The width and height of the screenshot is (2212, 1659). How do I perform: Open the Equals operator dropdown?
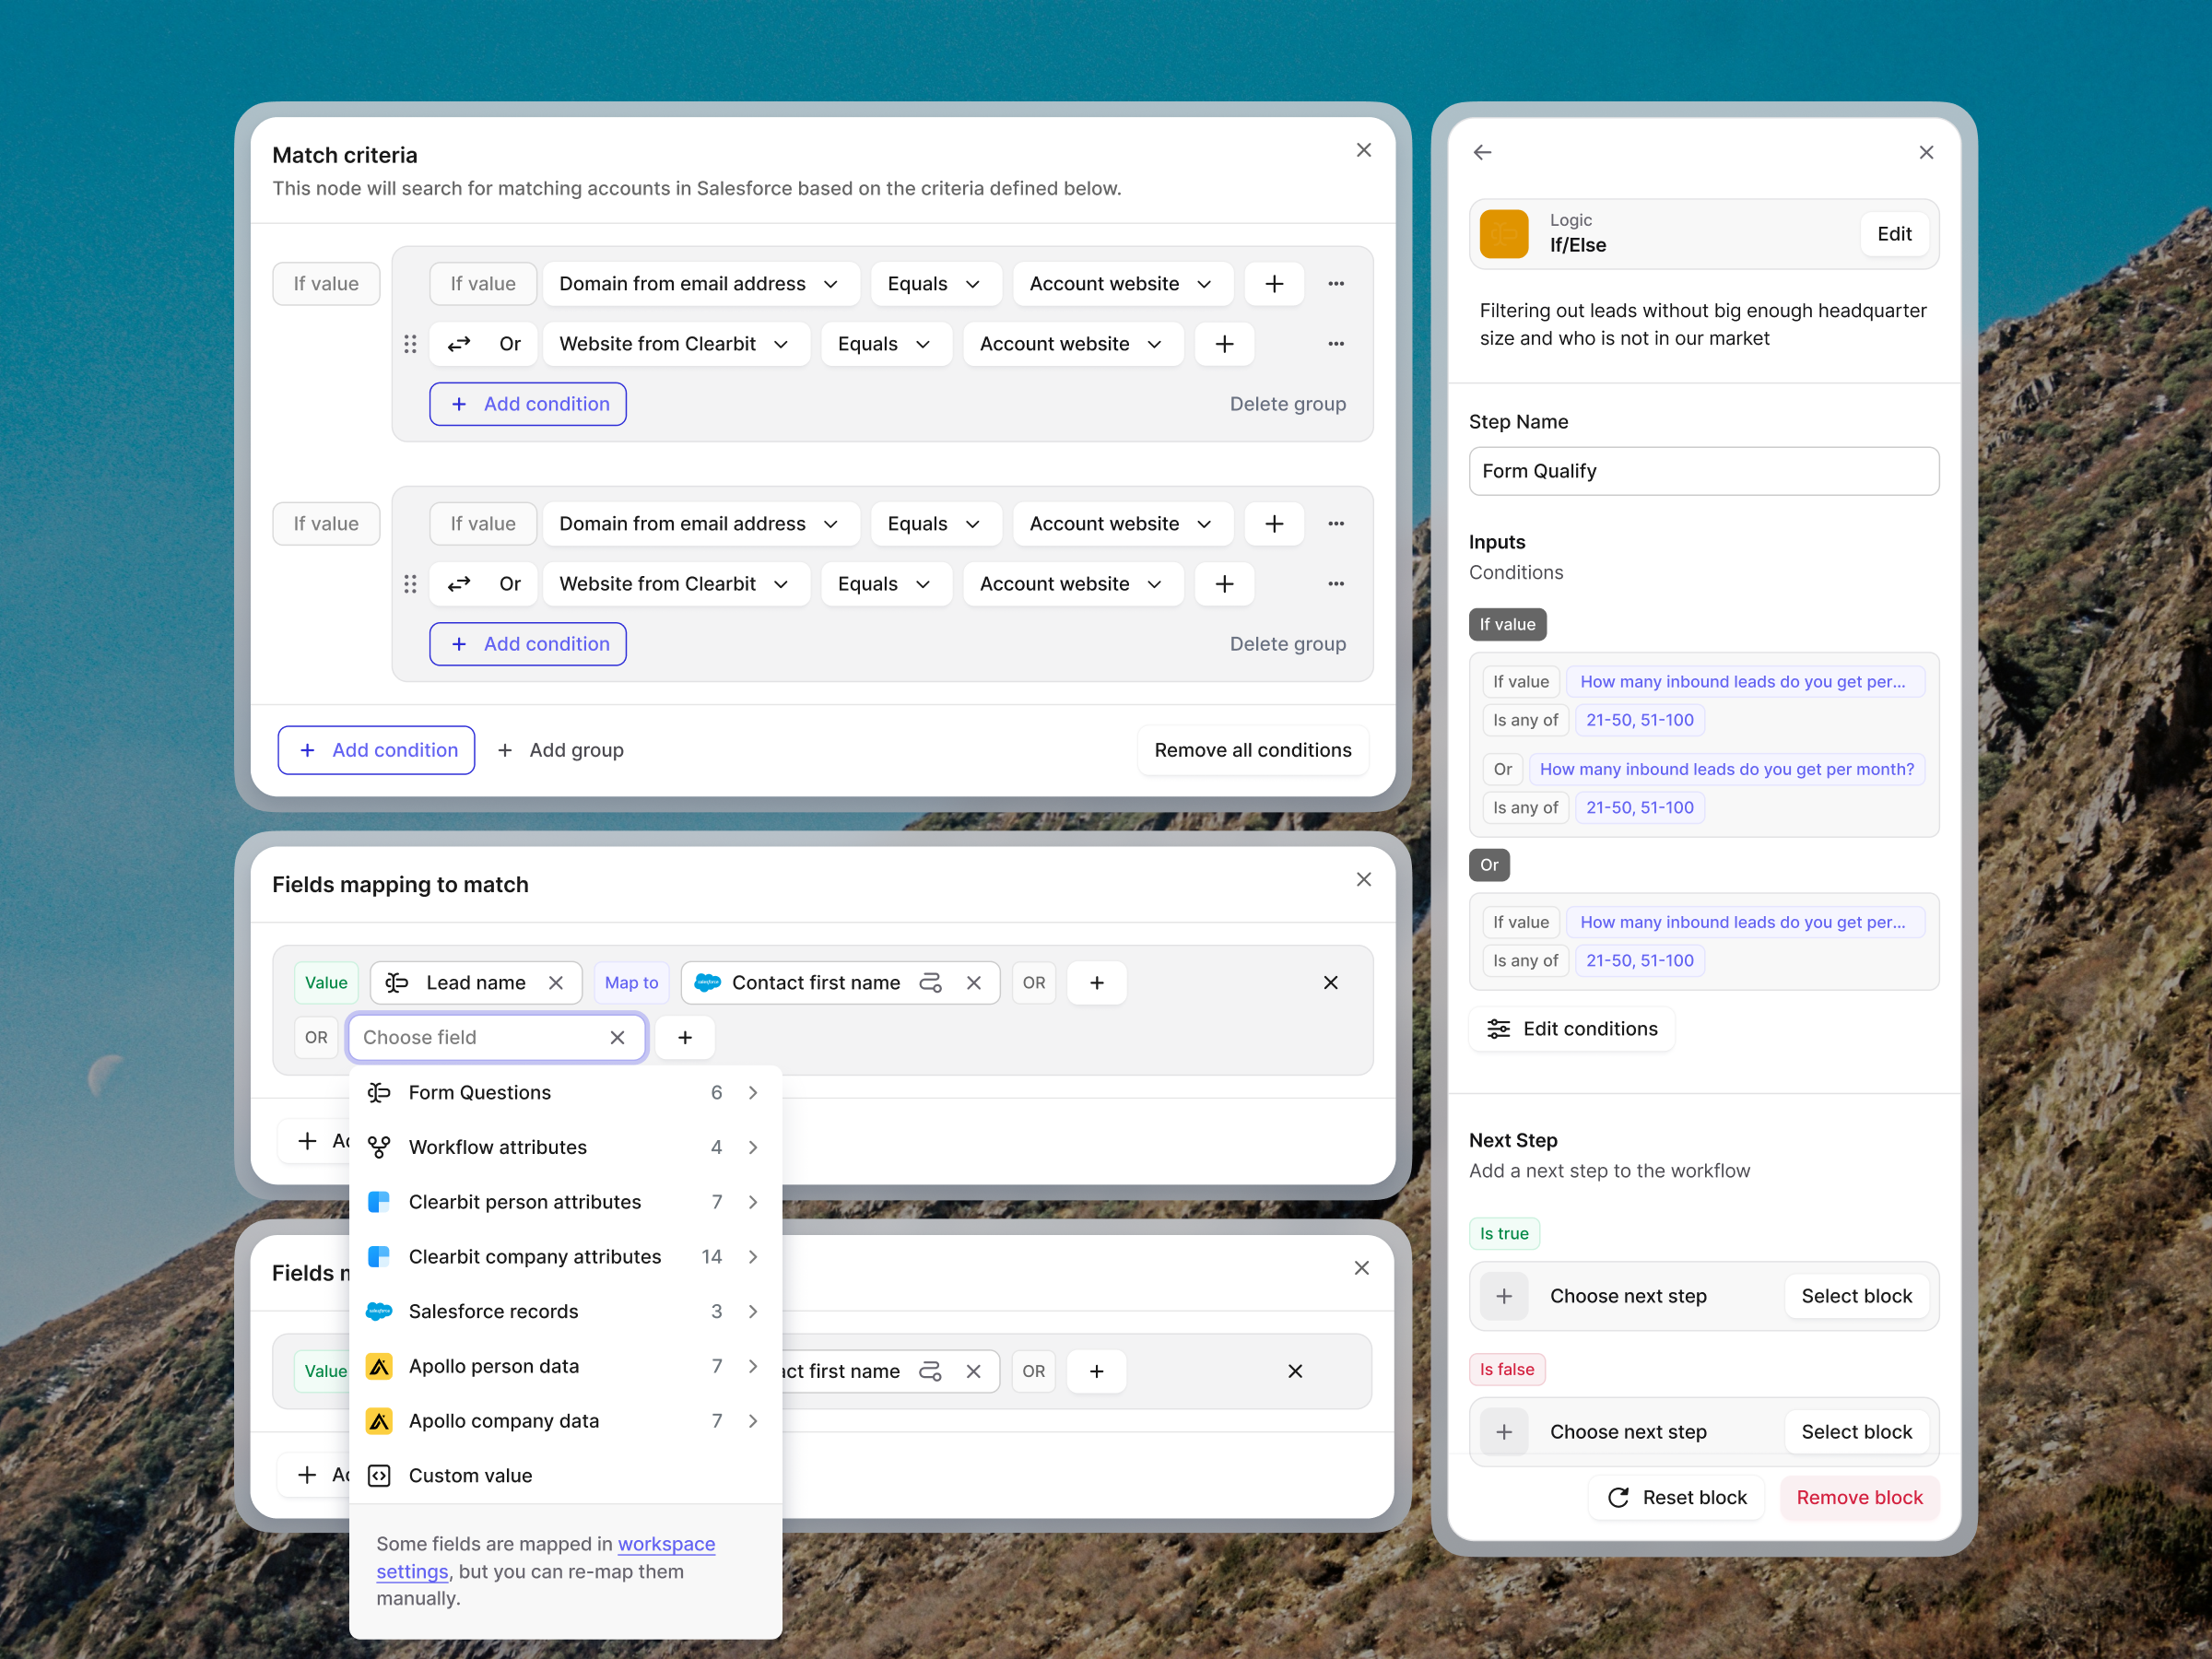935,284
